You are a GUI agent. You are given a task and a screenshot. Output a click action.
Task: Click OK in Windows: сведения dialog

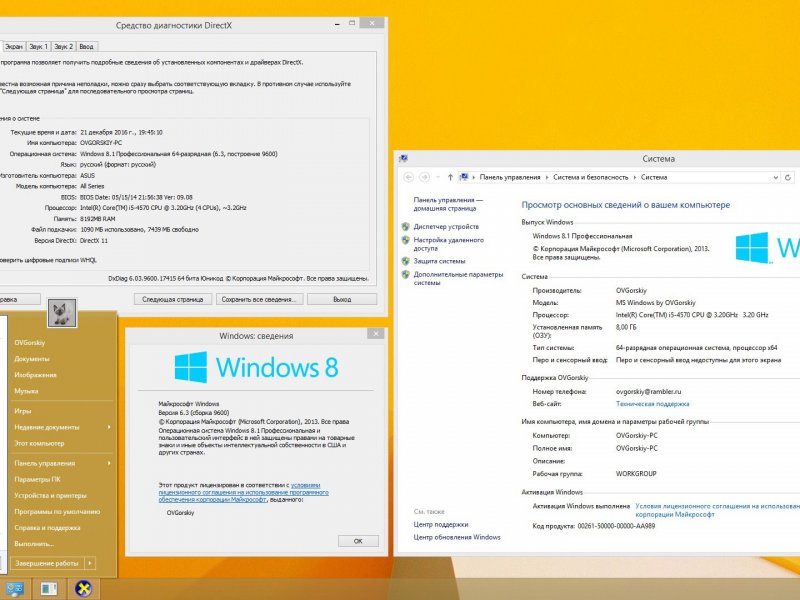click(x=358, y=541)
